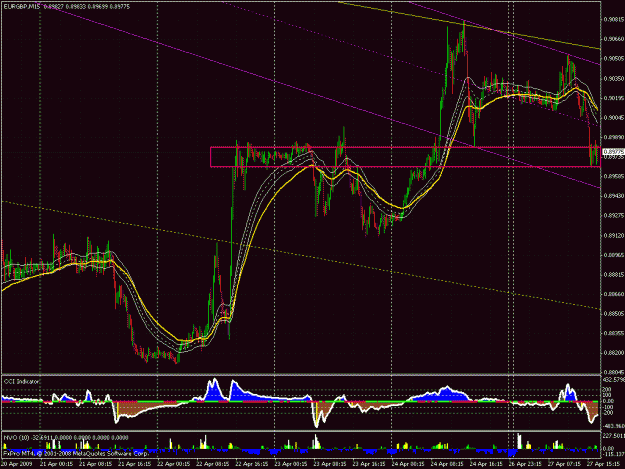The image size is (625, 469).
Task: Click the 23 Apr 08:15 time label
Action: click(x=330, y=464)
